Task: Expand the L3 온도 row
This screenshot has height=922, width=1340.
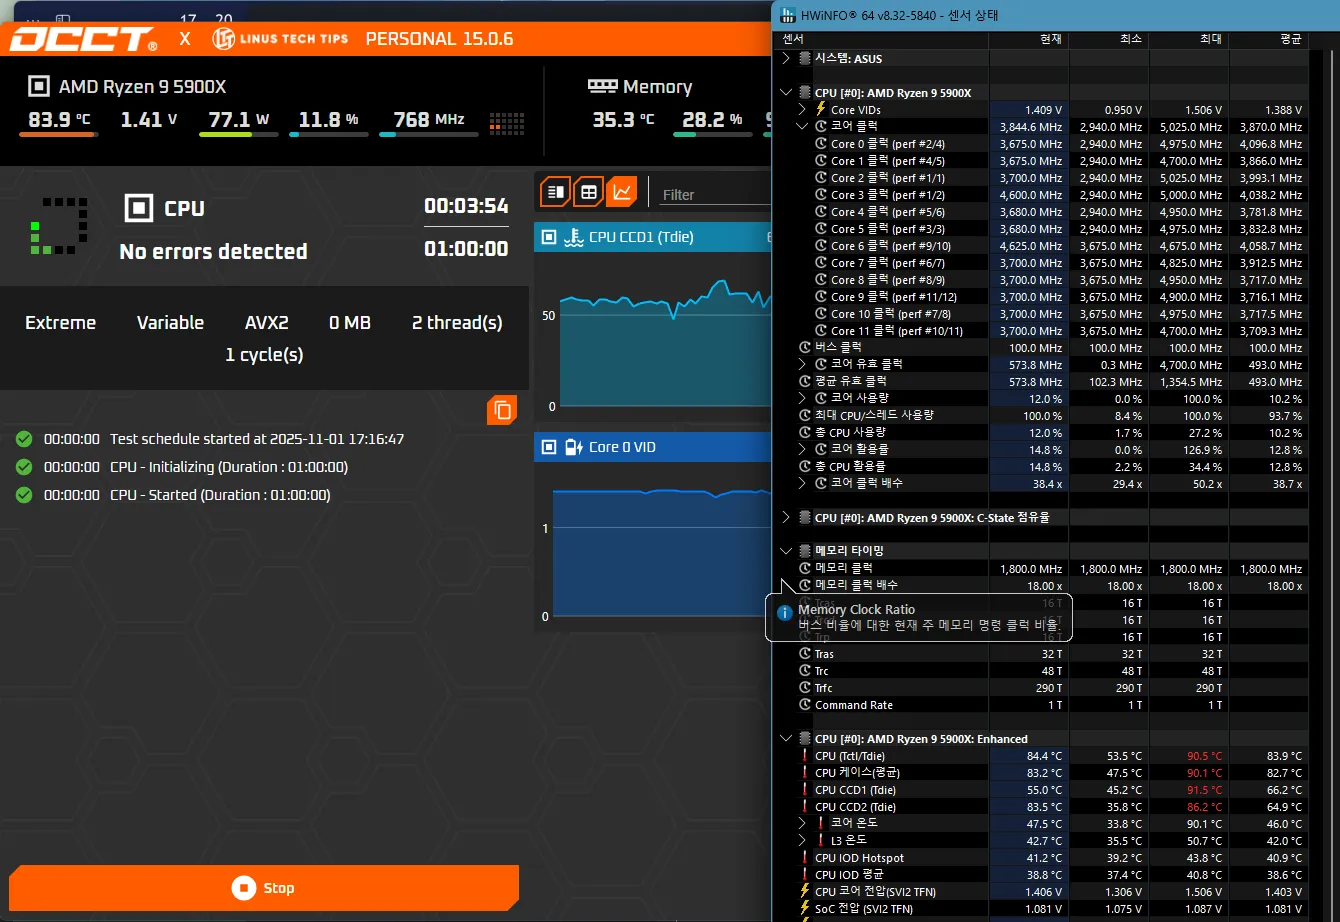Action: coord(802,840)
